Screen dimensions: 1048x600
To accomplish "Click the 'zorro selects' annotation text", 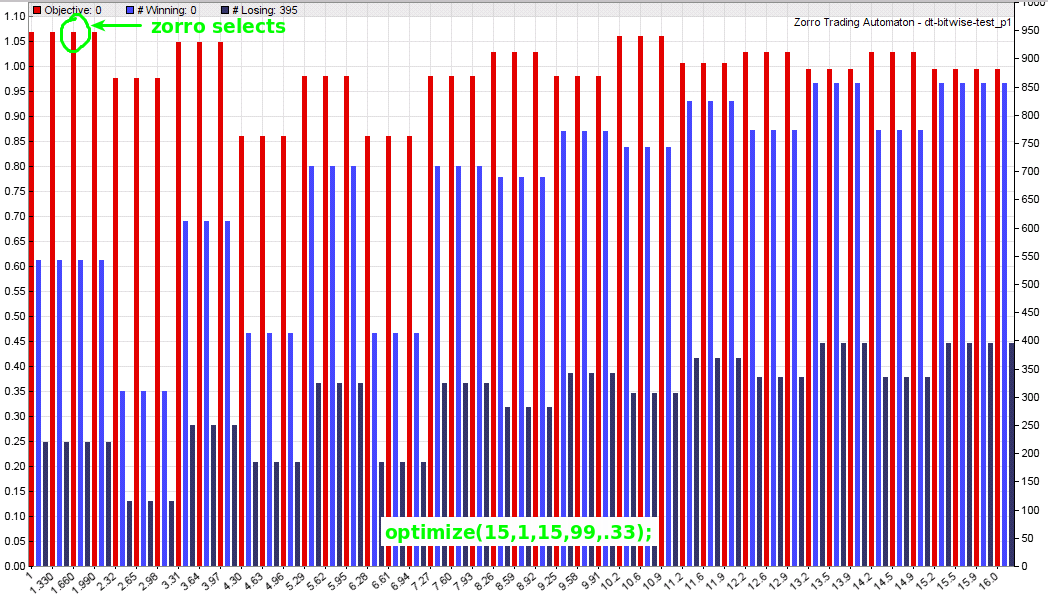I will coord(218,27).
